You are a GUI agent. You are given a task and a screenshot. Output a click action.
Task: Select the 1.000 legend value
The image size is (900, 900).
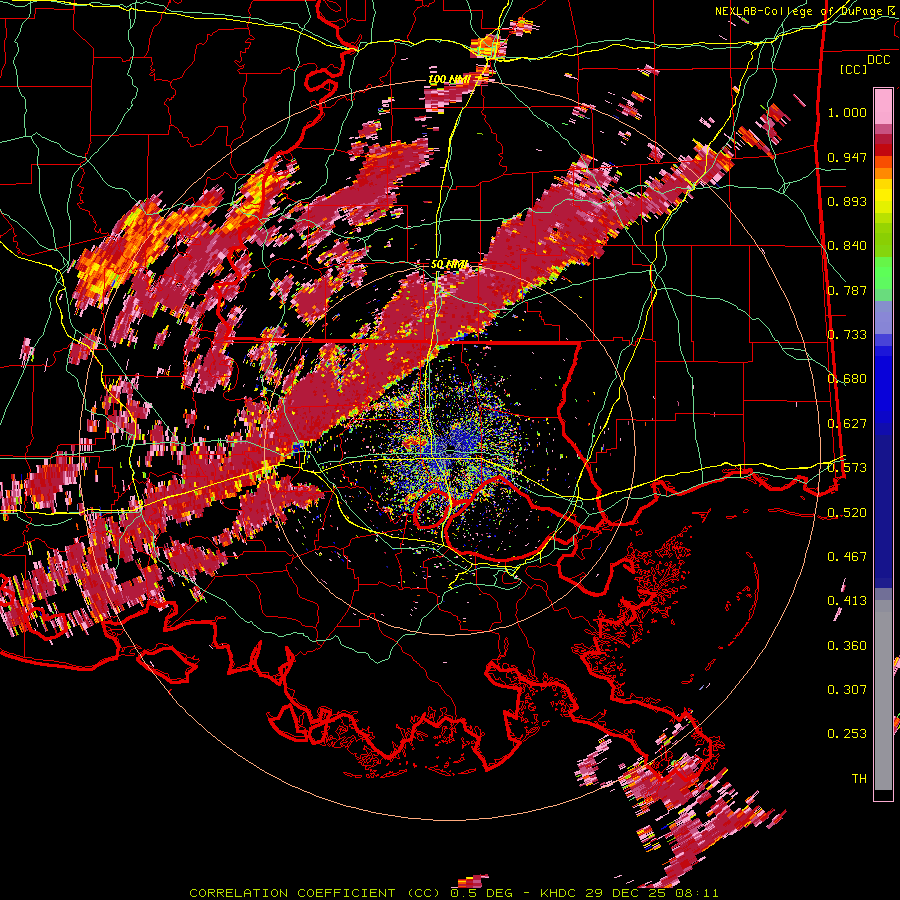pyautogui.click(x=847, y=112)
